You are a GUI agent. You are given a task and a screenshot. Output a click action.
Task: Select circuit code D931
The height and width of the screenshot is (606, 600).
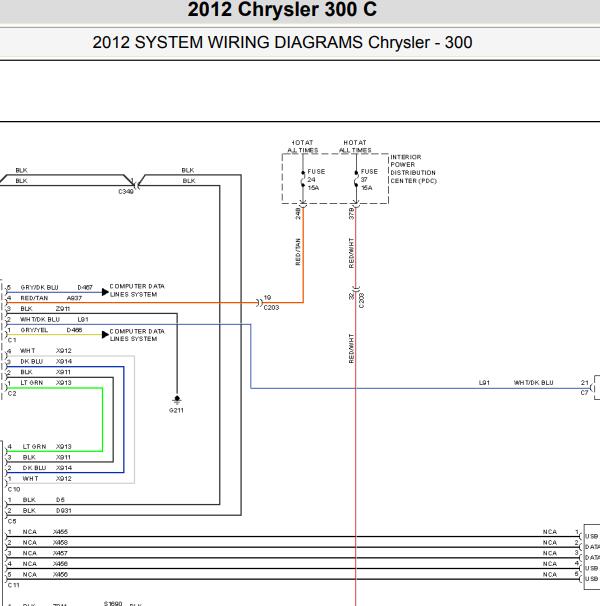[63, 511]
